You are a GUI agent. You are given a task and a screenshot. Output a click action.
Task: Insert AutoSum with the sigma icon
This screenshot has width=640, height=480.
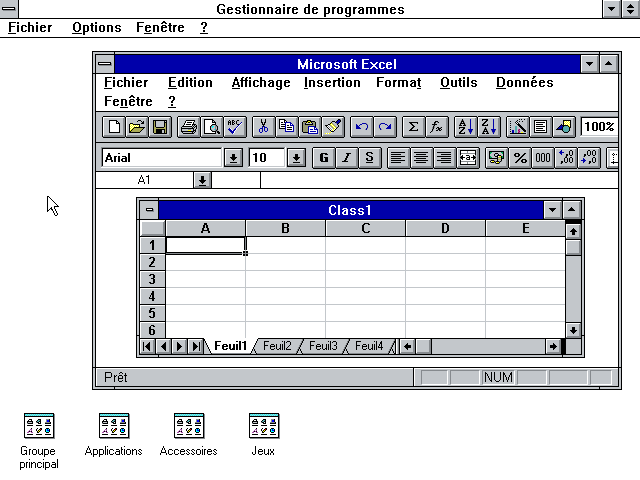(413, 127)
